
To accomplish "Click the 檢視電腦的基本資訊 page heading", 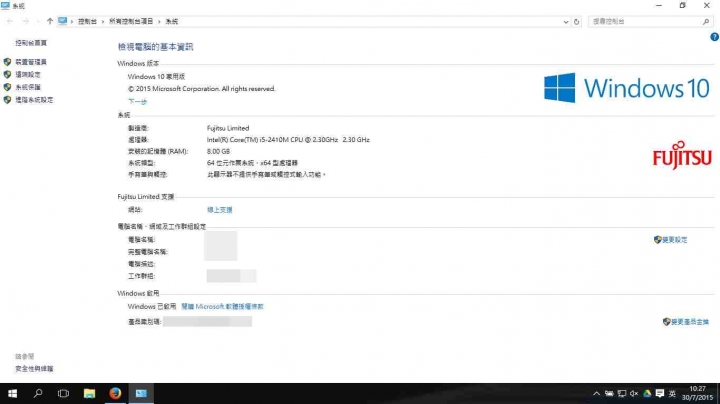I will (x=155, y=47).
